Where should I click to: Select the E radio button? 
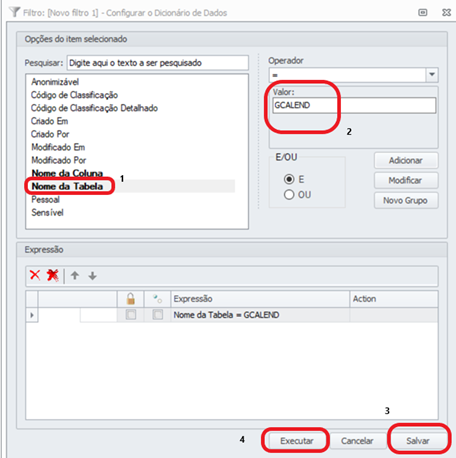pos(289,179)
